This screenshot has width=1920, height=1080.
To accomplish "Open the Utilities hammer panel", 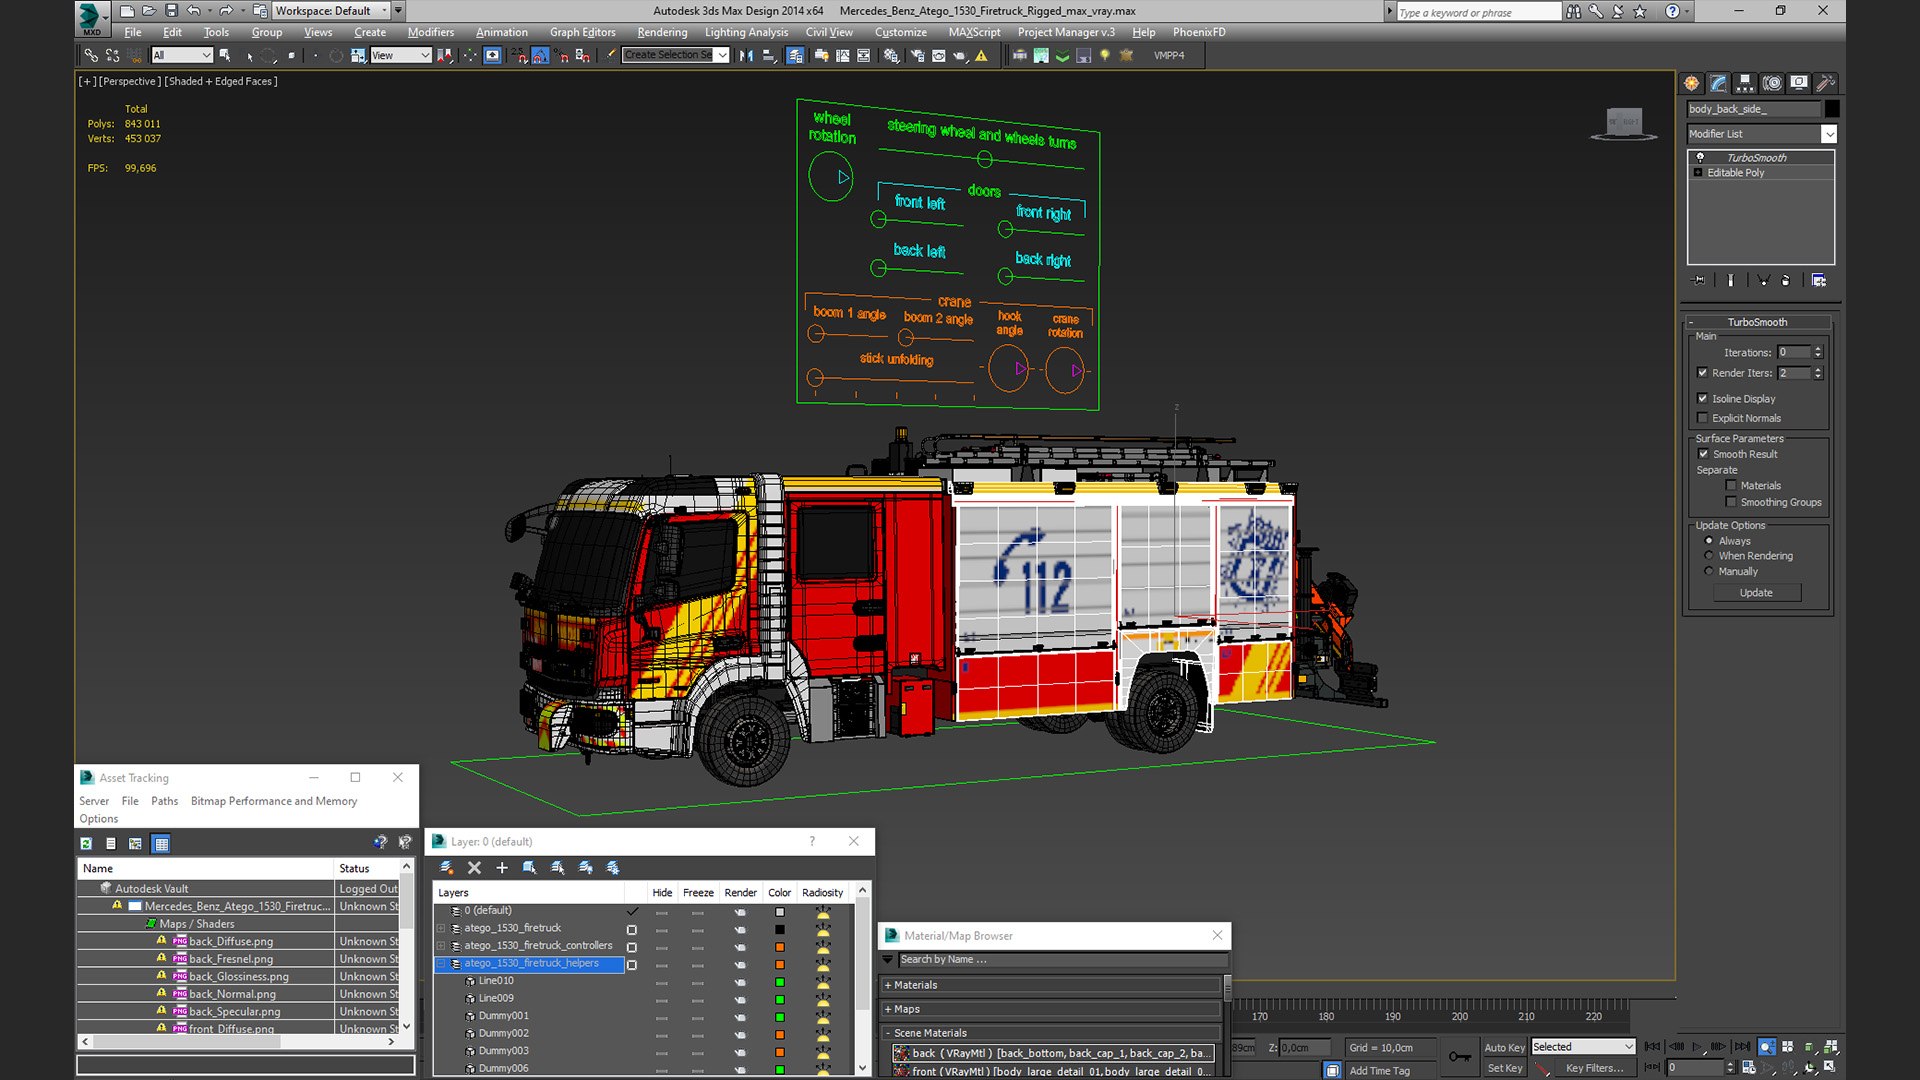I will click(x=1826, y=83).
